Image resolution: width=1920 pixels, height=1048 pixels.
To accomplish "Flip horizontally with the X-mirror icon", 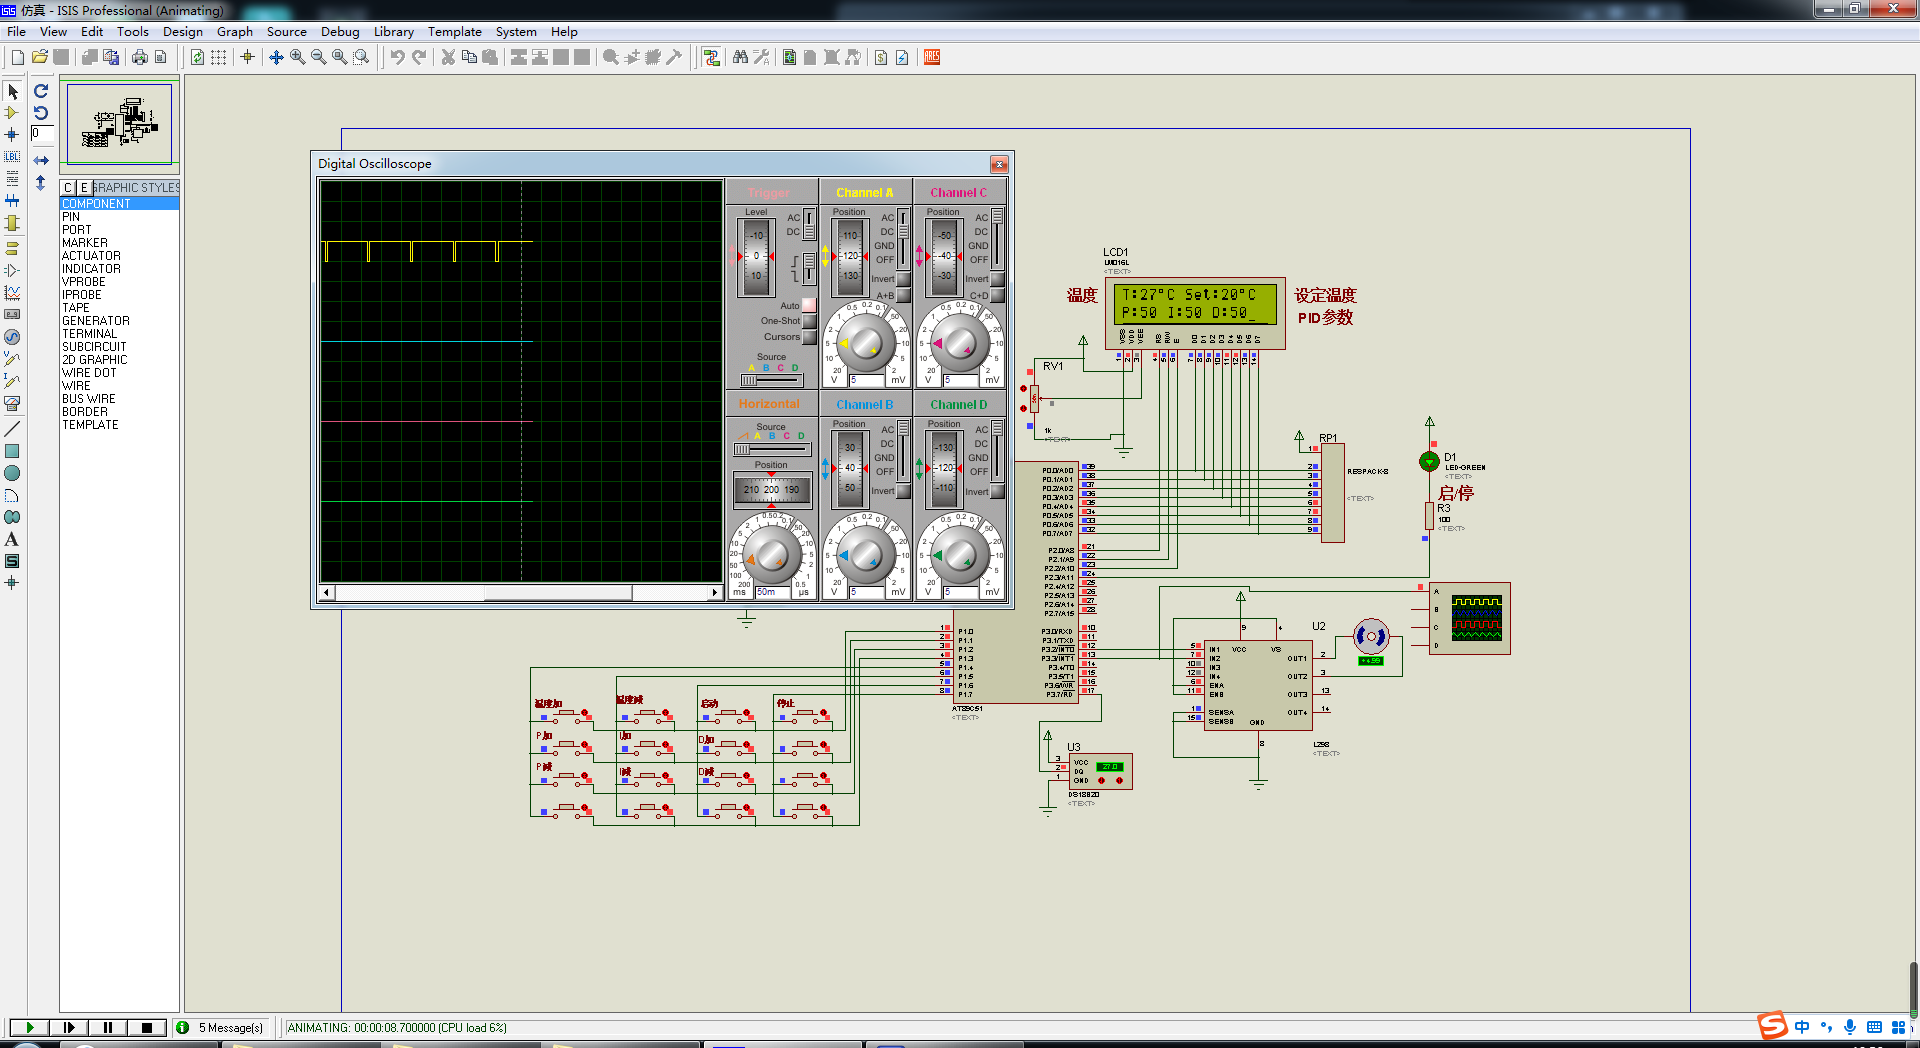I will [41, 160].
